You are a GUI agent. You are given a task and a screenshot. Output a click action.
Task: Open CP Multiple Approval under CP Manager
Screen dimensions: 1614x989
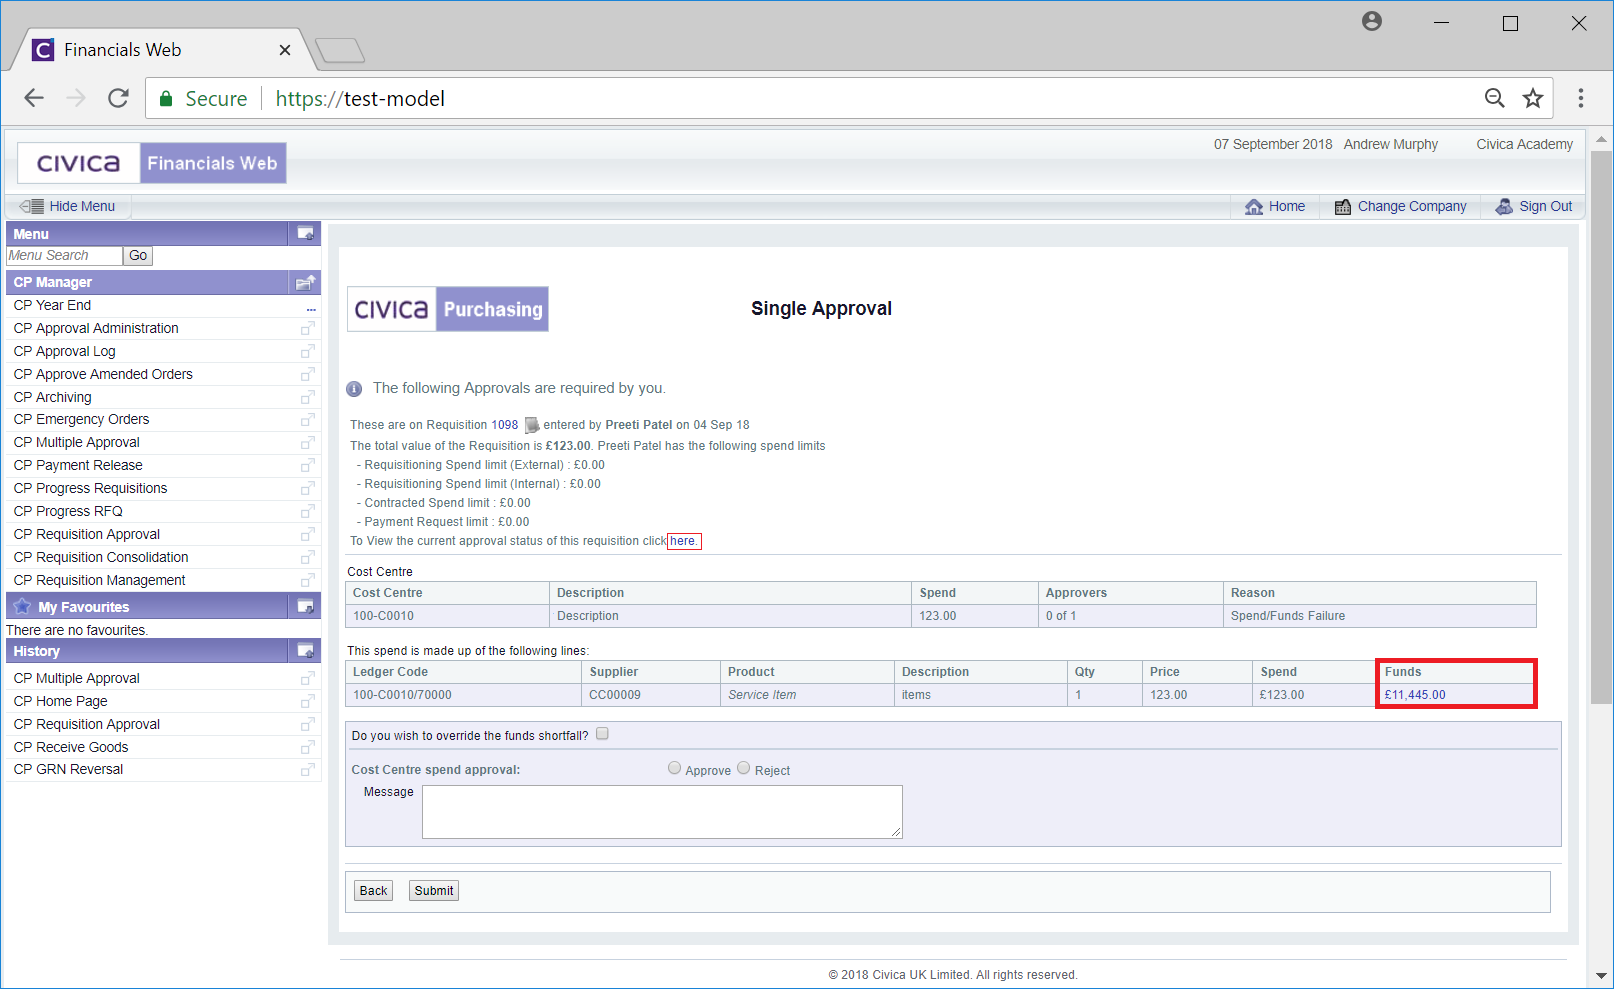pyautogui.click(x=77, y=442)
